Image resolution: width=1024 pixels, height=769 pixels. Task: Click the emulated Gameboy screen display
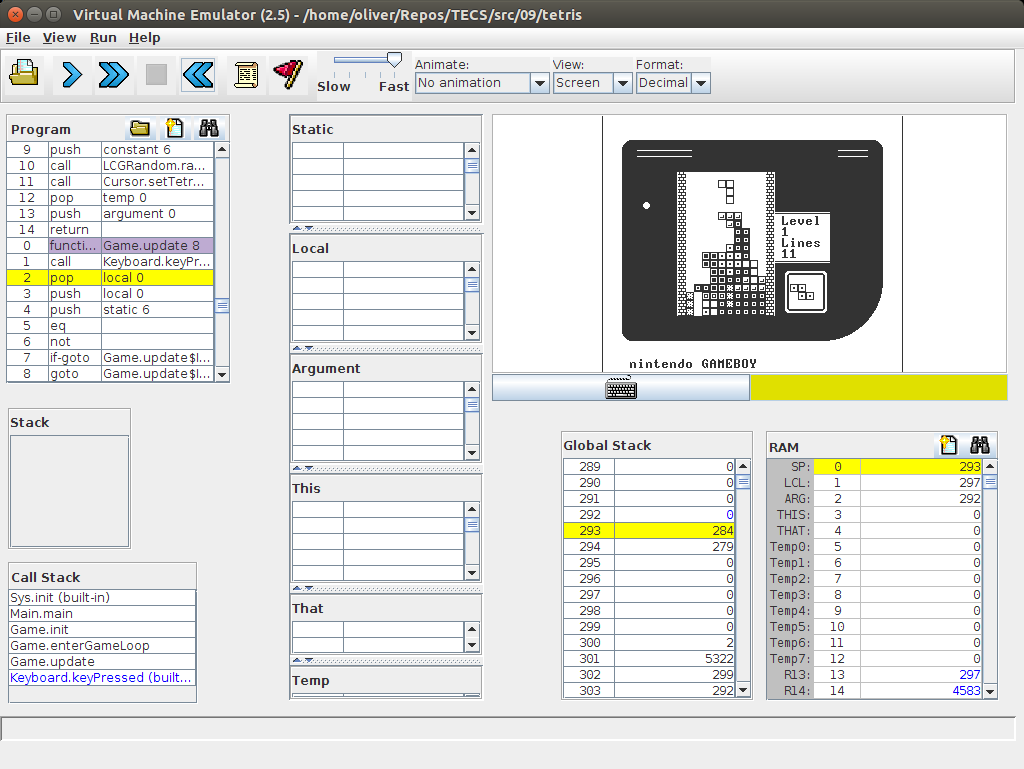pos(752,244)
